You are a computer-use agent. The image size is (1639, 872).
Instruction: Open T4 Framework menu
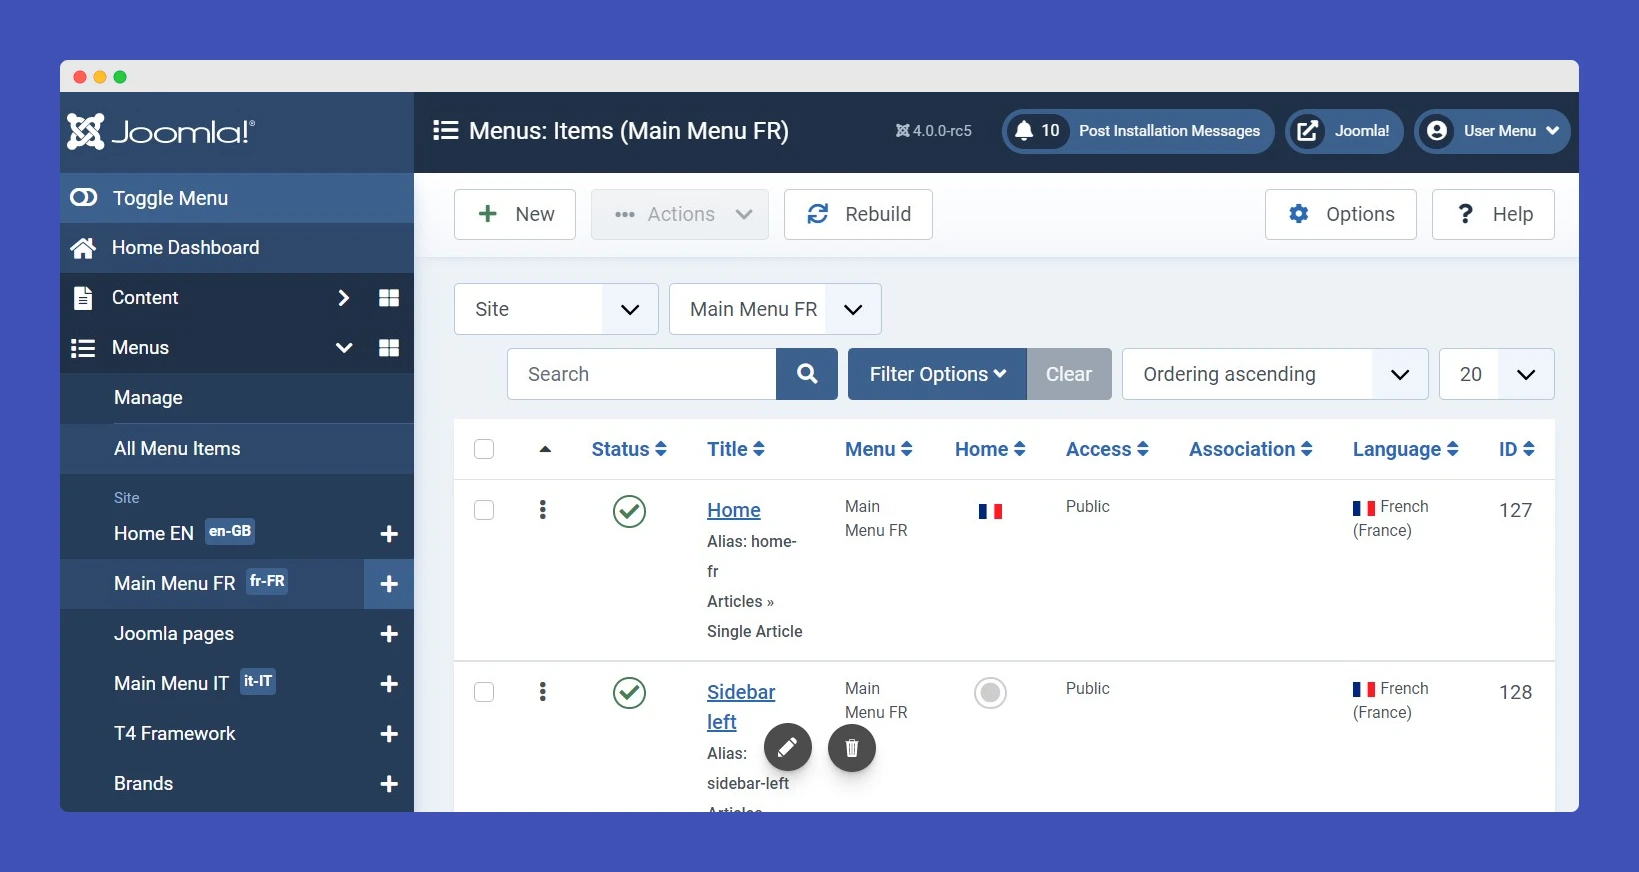click(x=175, y=733)
